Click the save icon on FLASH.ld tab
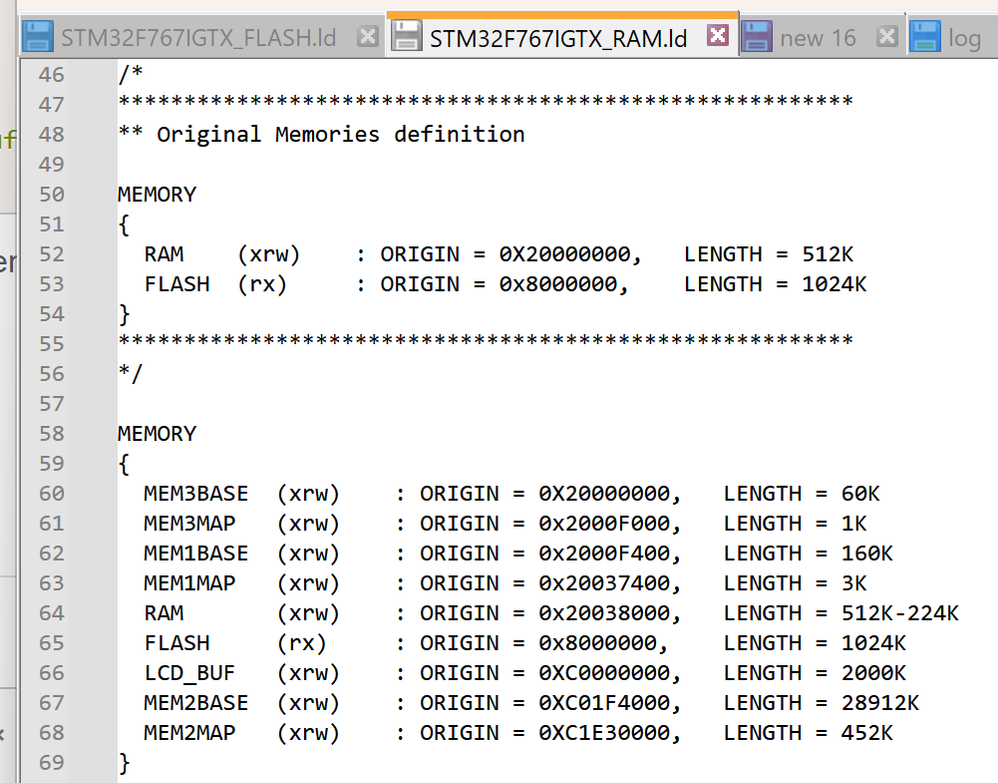Image resolution: width=998 pixels, height=783 pixels. [38, 36]
